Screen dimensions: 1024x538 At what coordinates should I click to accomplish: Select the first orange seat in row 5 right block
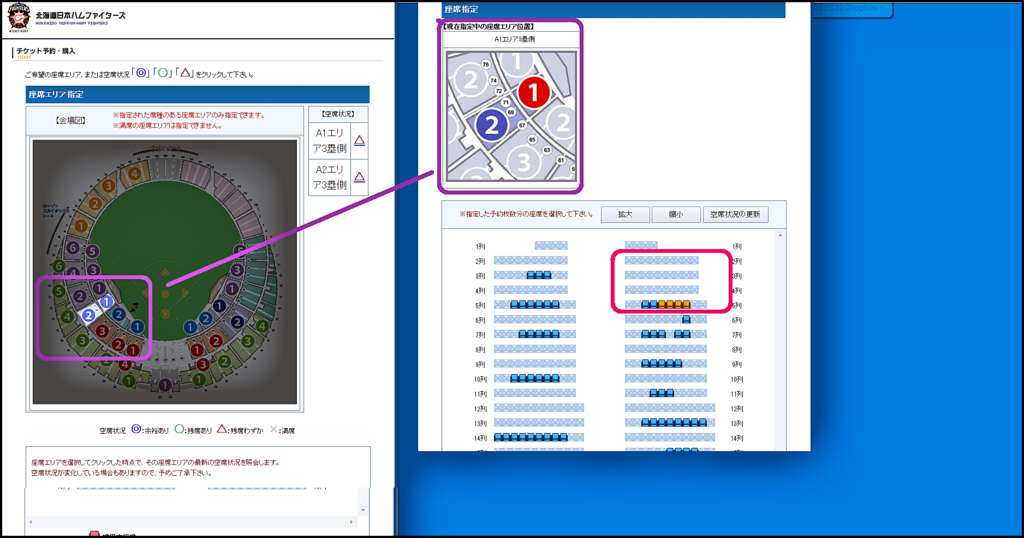coord(662,304)
